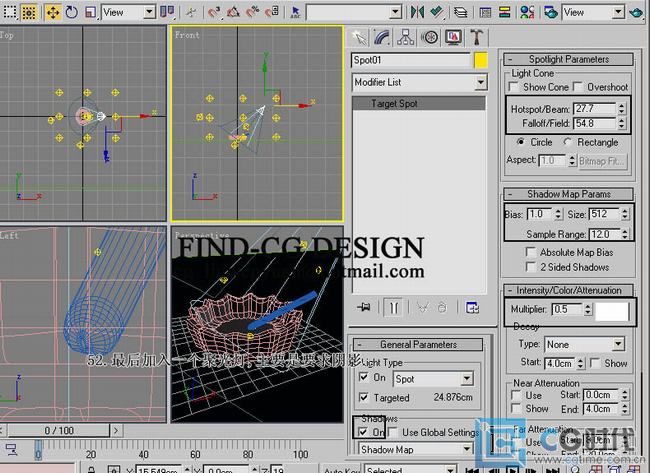Switch to the Create command panel tab
The height and width of the screenshot is (473, 650).
click(x=359, y=38)
